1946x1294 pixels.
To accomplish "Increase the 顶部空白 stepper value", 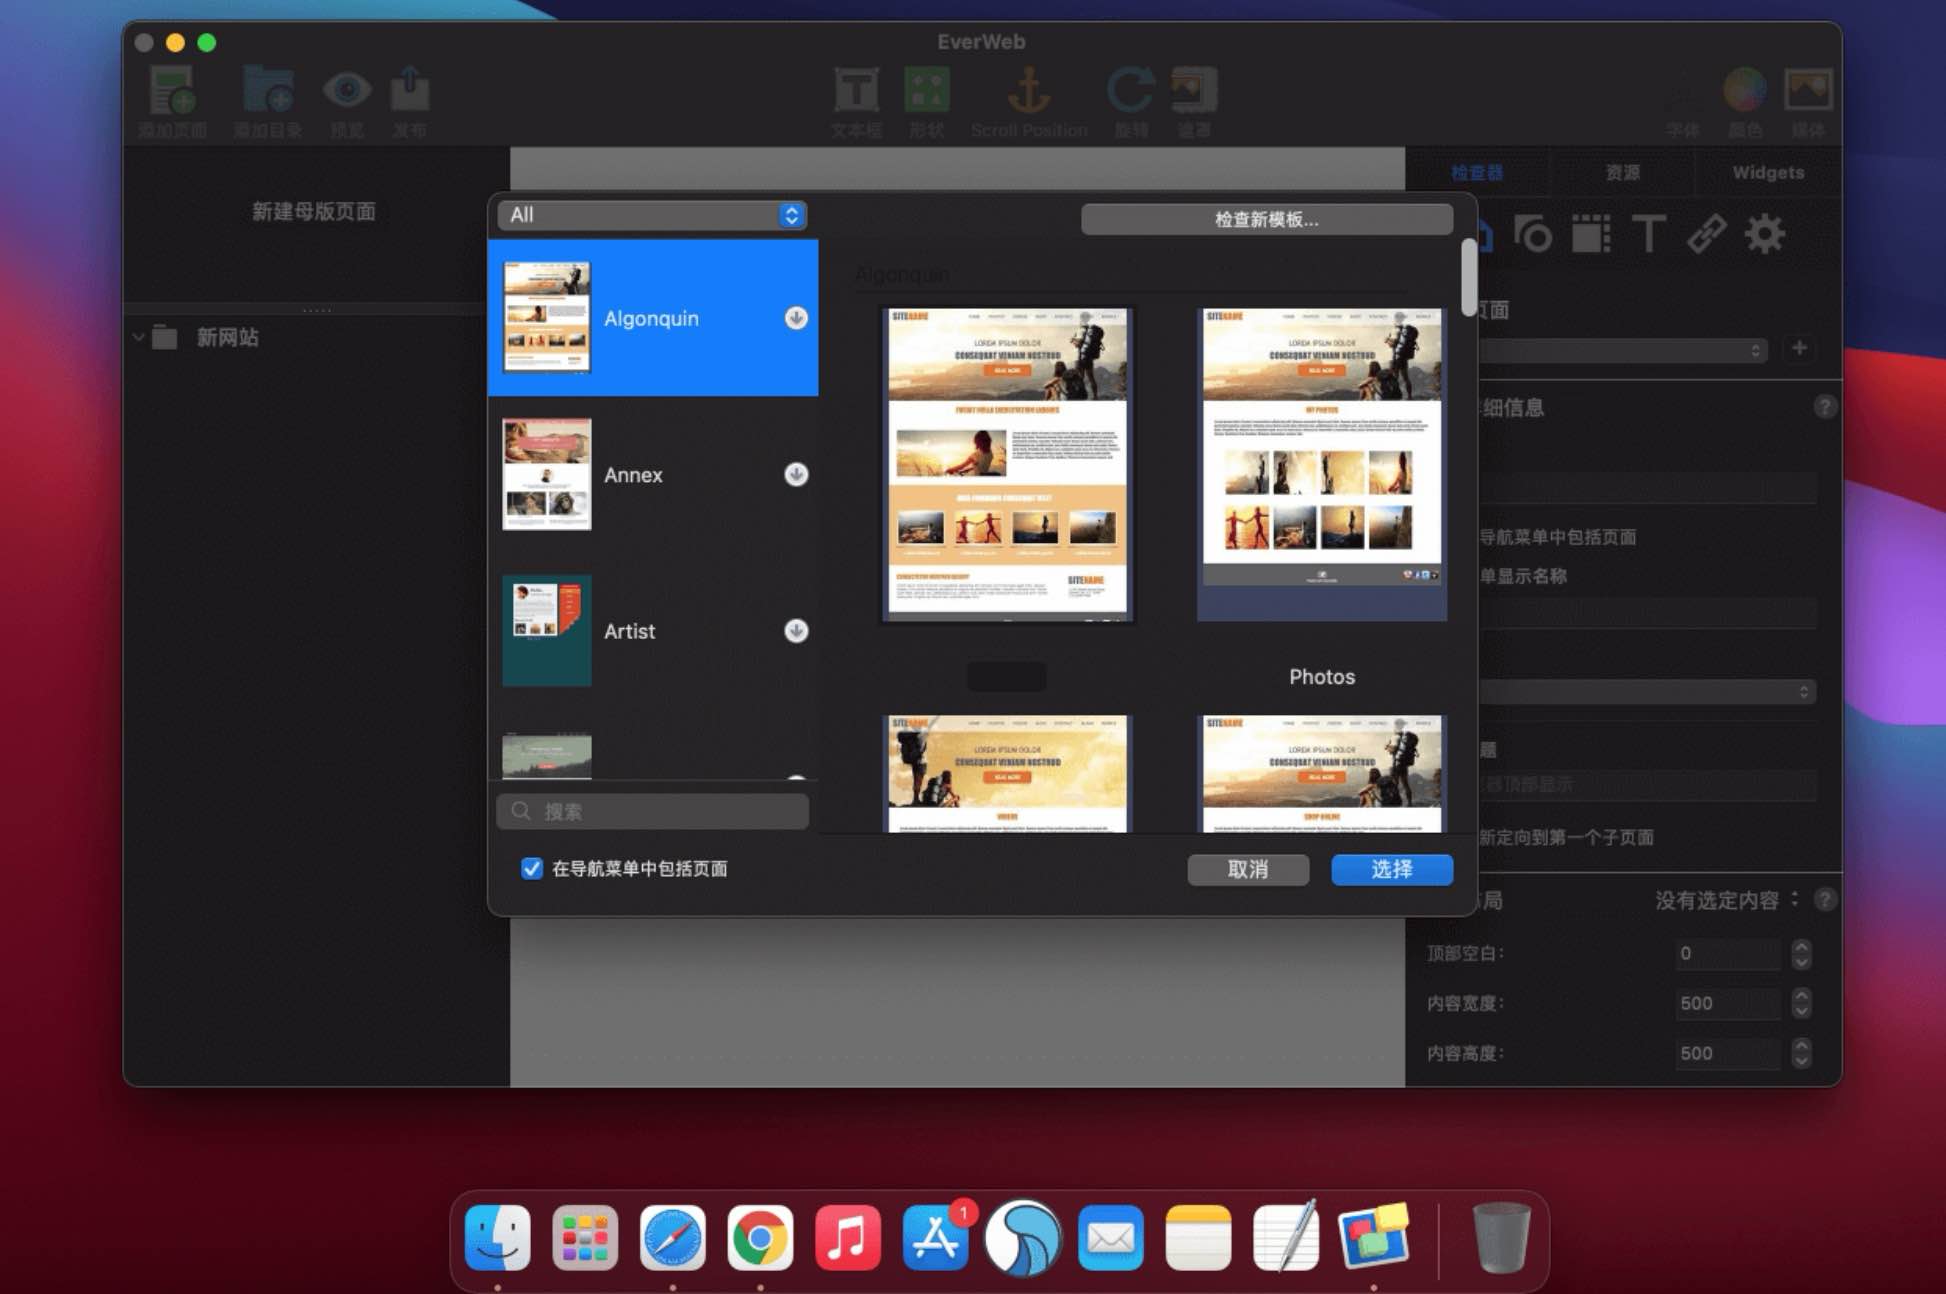I will click(x=1801, y=946).
